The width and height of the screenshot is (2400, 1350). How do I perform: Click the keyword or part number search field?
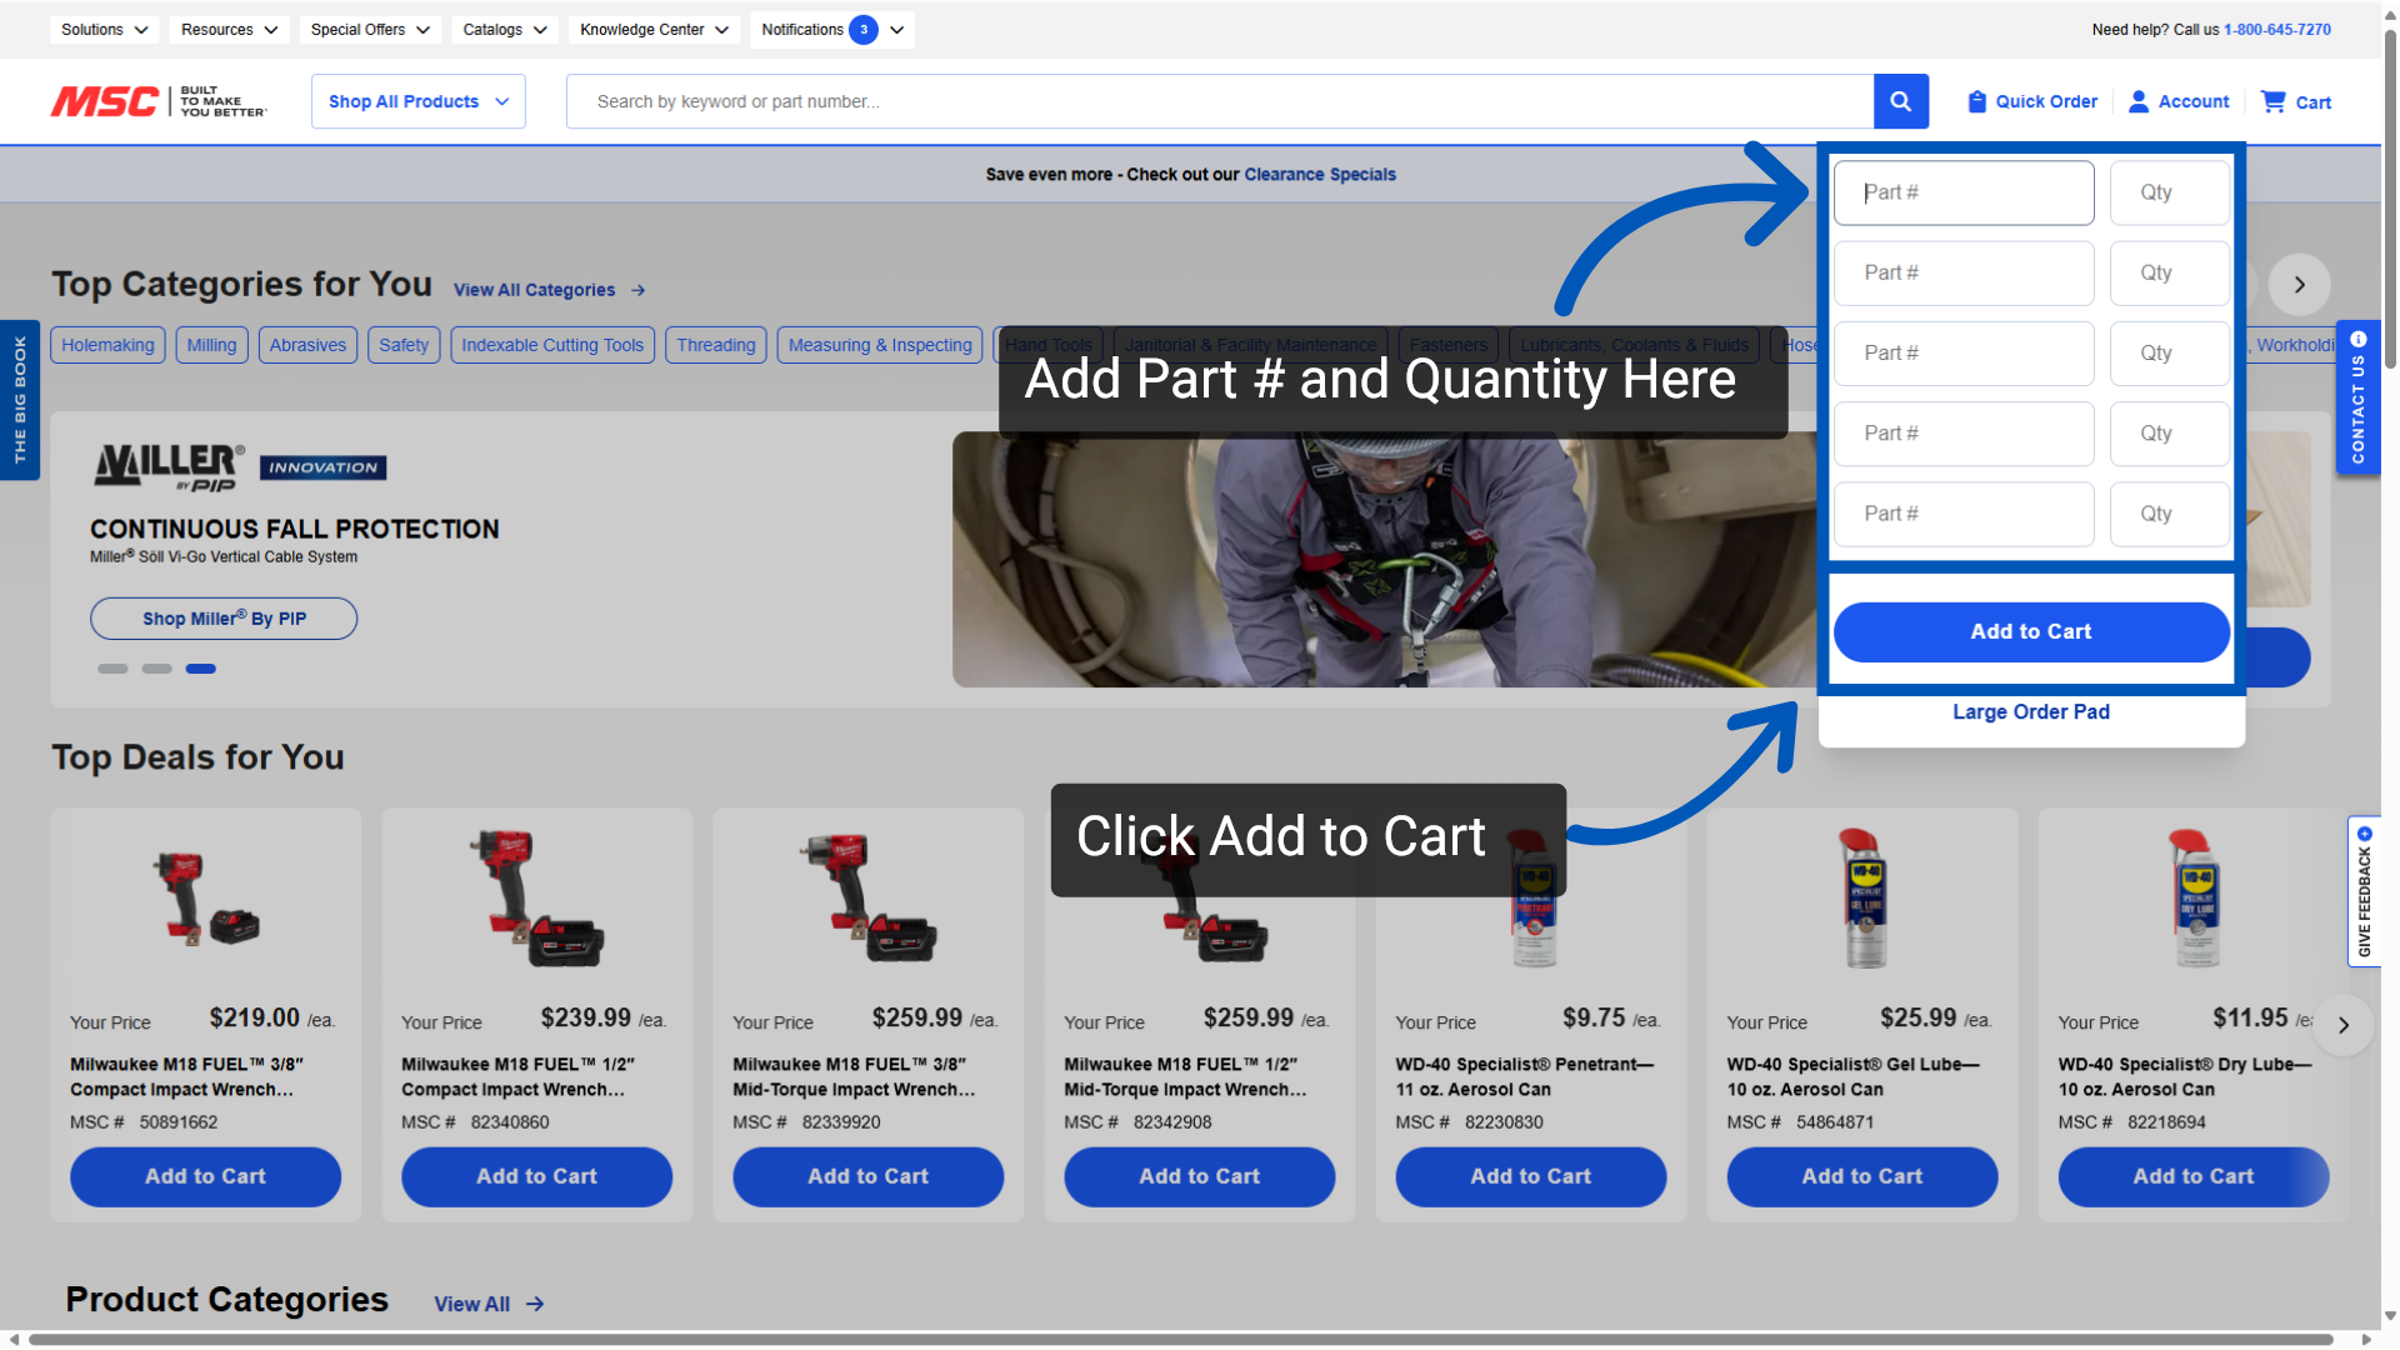pos(1220,101)
